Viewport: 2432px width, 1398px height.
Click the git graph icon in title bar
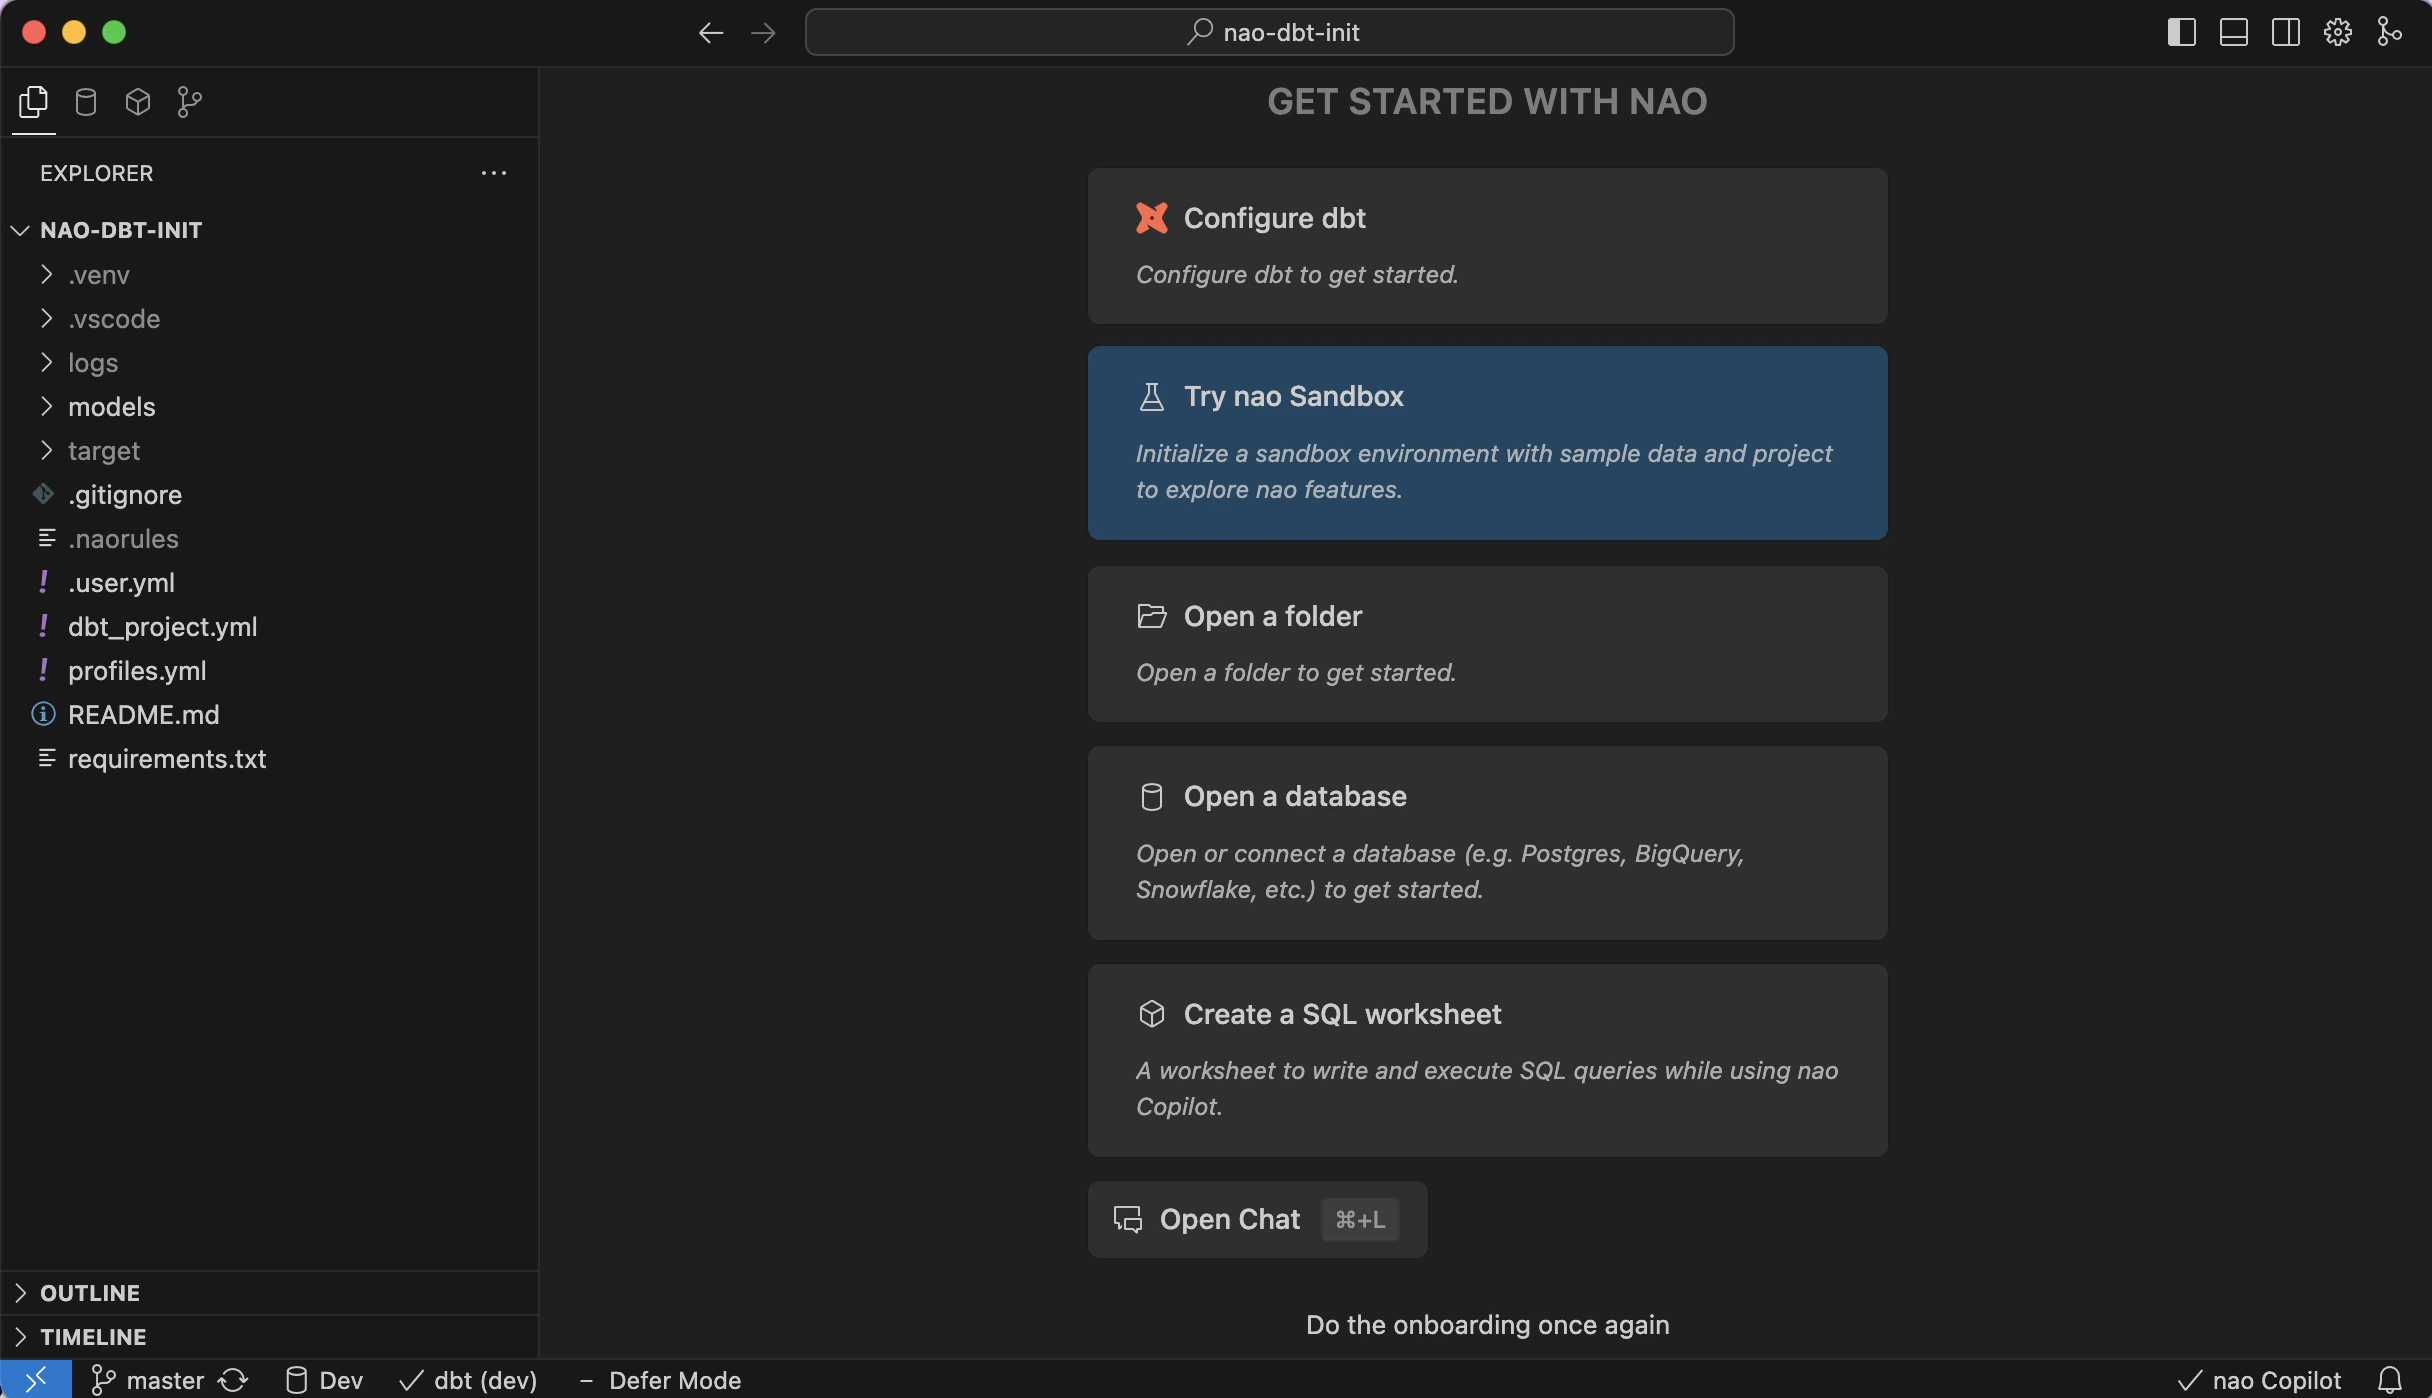pos(2390,33)
